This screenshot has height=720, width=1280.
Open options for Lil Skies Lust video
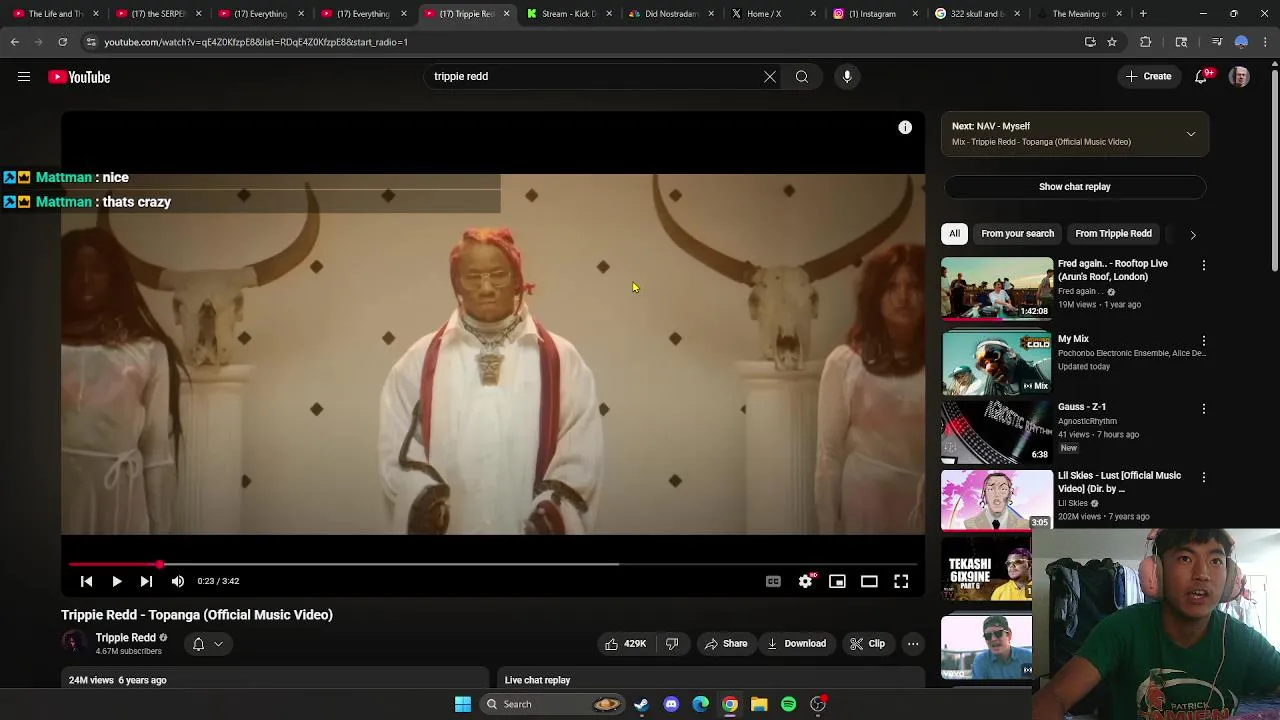coord(1204,478)
